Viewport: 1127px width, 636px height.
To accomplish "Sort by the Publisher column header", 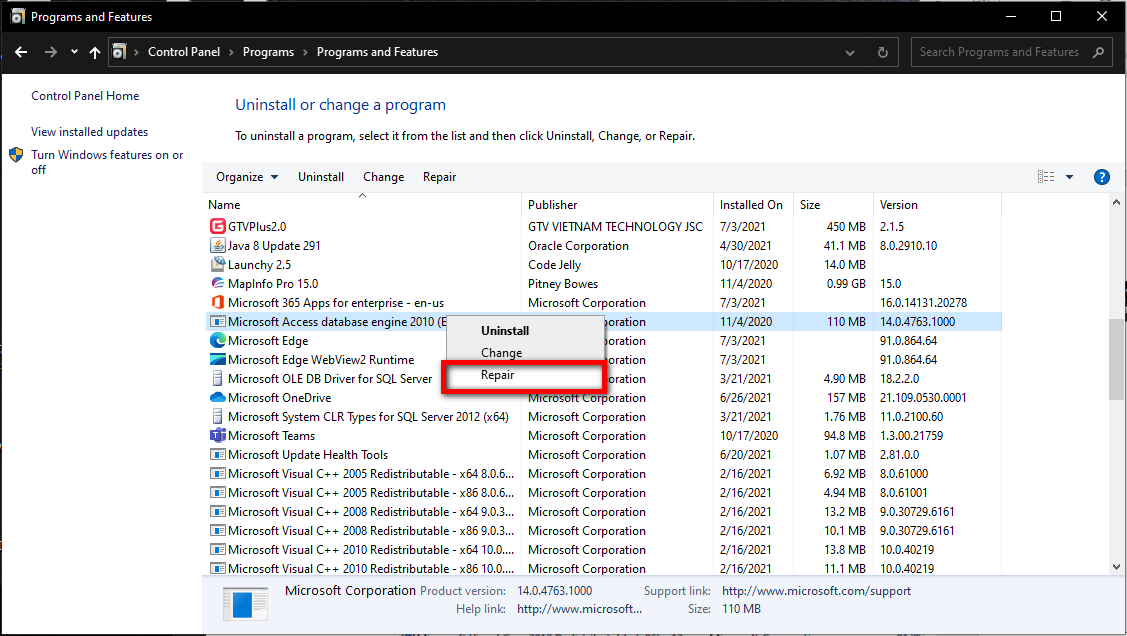I will point(617,205).
